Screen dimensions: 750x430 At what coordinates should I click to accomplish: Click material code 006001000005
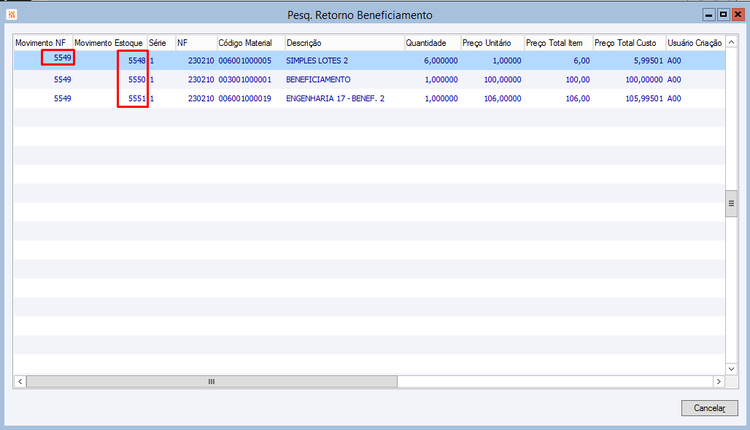pyautogui.click(x=245, y=61)
